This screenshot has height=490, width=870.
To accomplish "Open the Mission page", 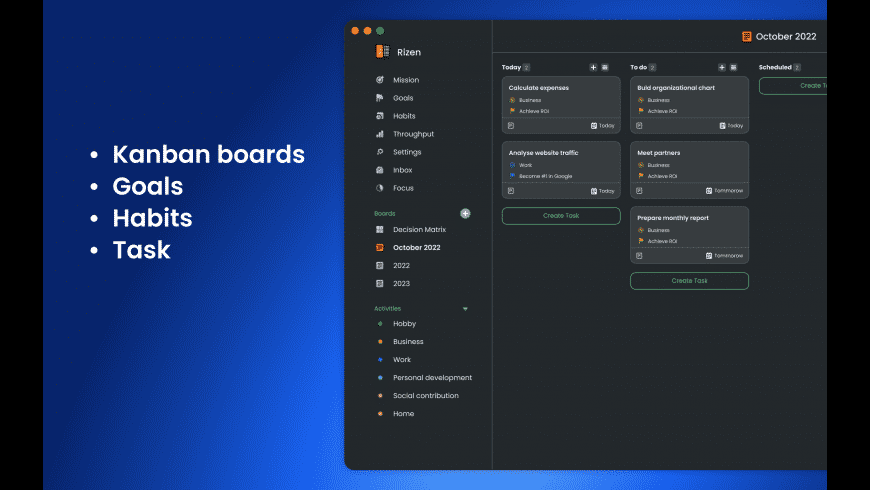I will point(406,80).
